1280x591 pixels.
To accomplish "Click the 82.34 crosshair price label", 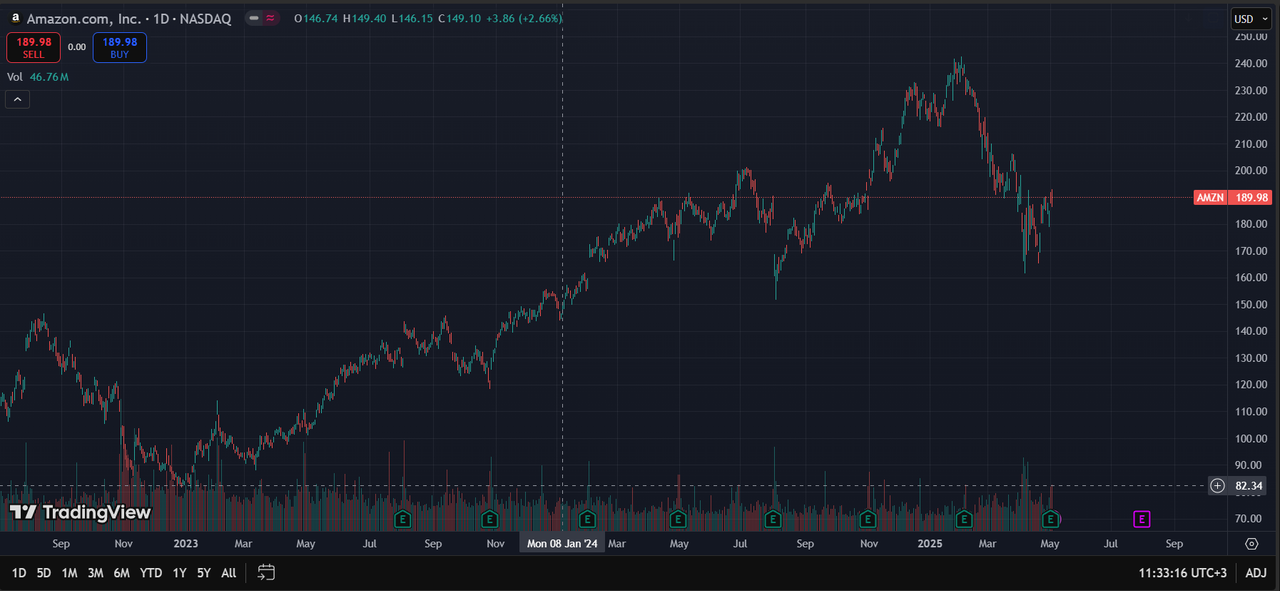I will (1249, 486).
